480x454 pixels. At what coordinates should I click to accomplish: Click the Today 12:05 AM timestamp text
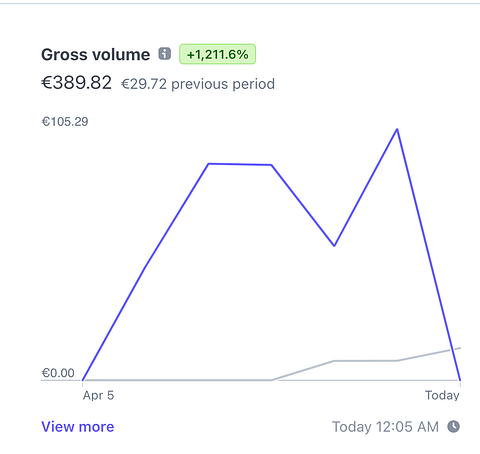point(385,427)
